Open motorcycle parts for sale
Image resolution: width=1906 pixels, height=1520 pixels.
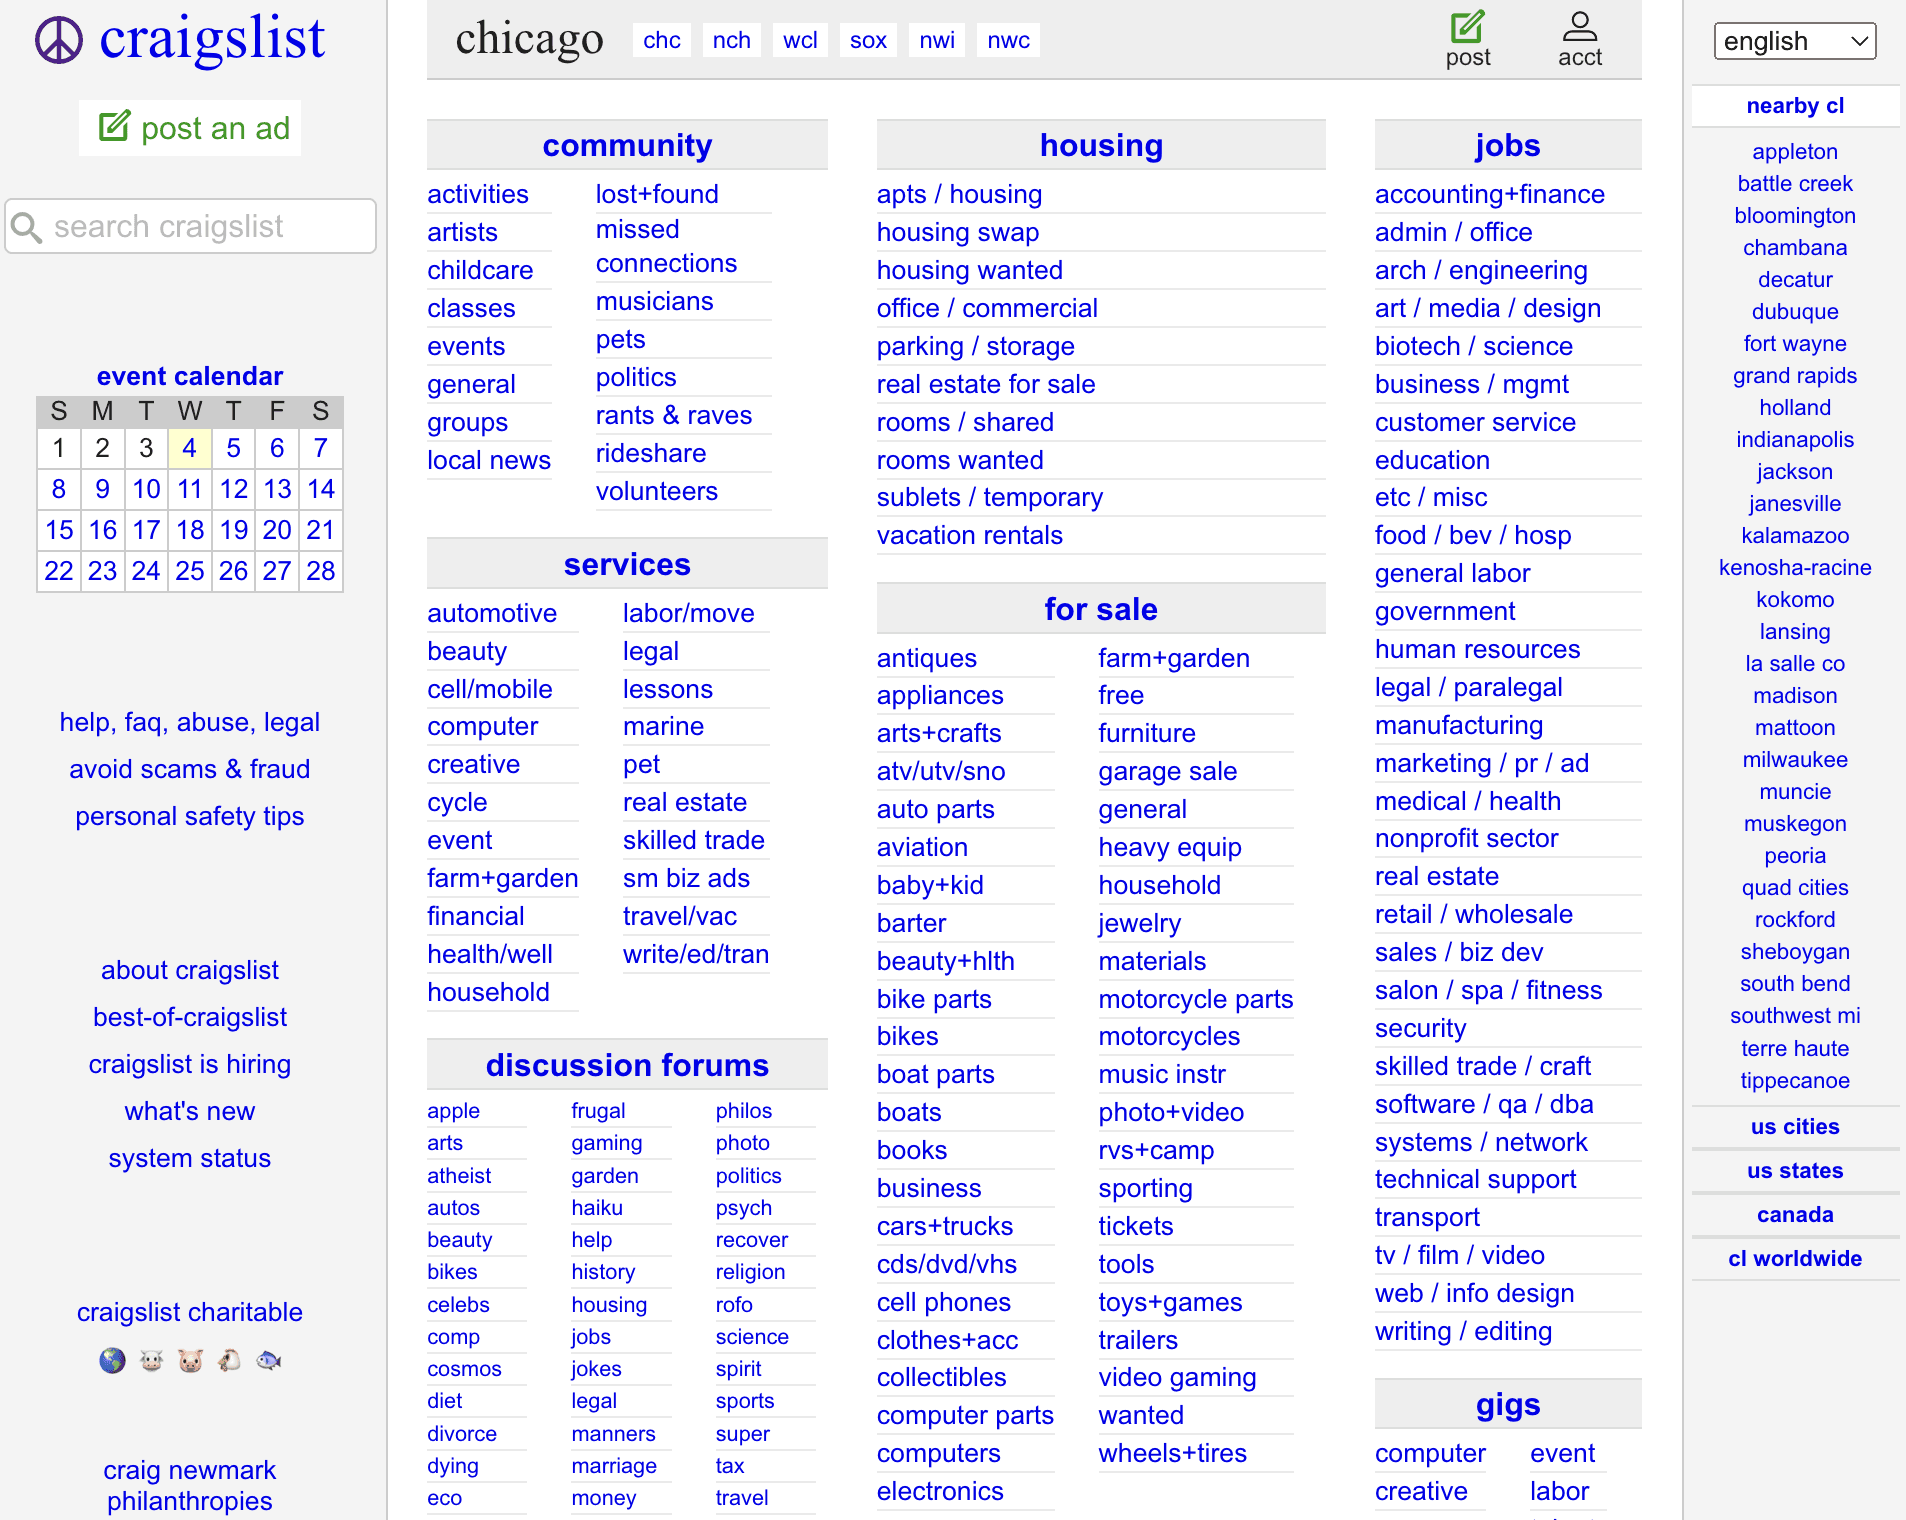pyautogui.click(x=1195, y=999)
